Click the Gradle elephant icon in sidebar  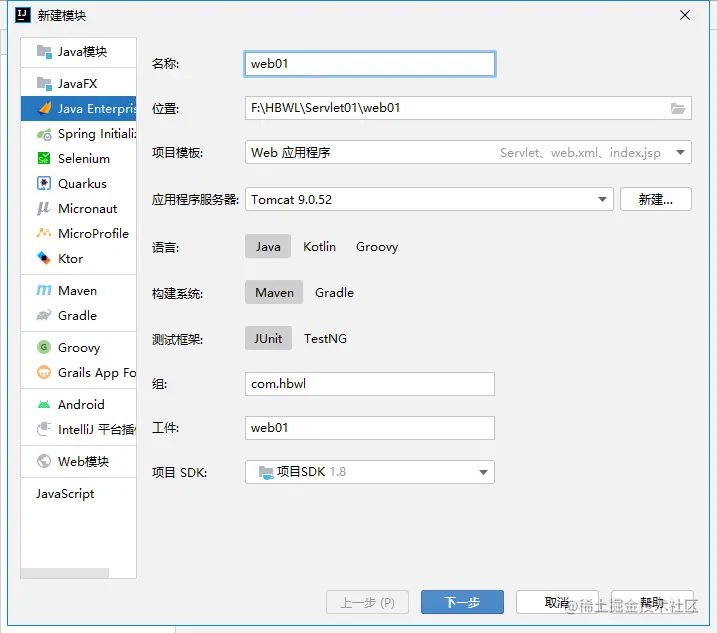[x=44, y=315]
